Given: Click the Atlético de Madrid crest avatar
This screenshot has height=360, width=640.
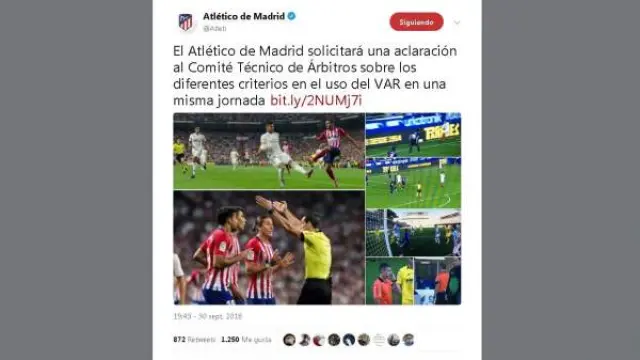Looking at the screenshot, I should point(185,22).
